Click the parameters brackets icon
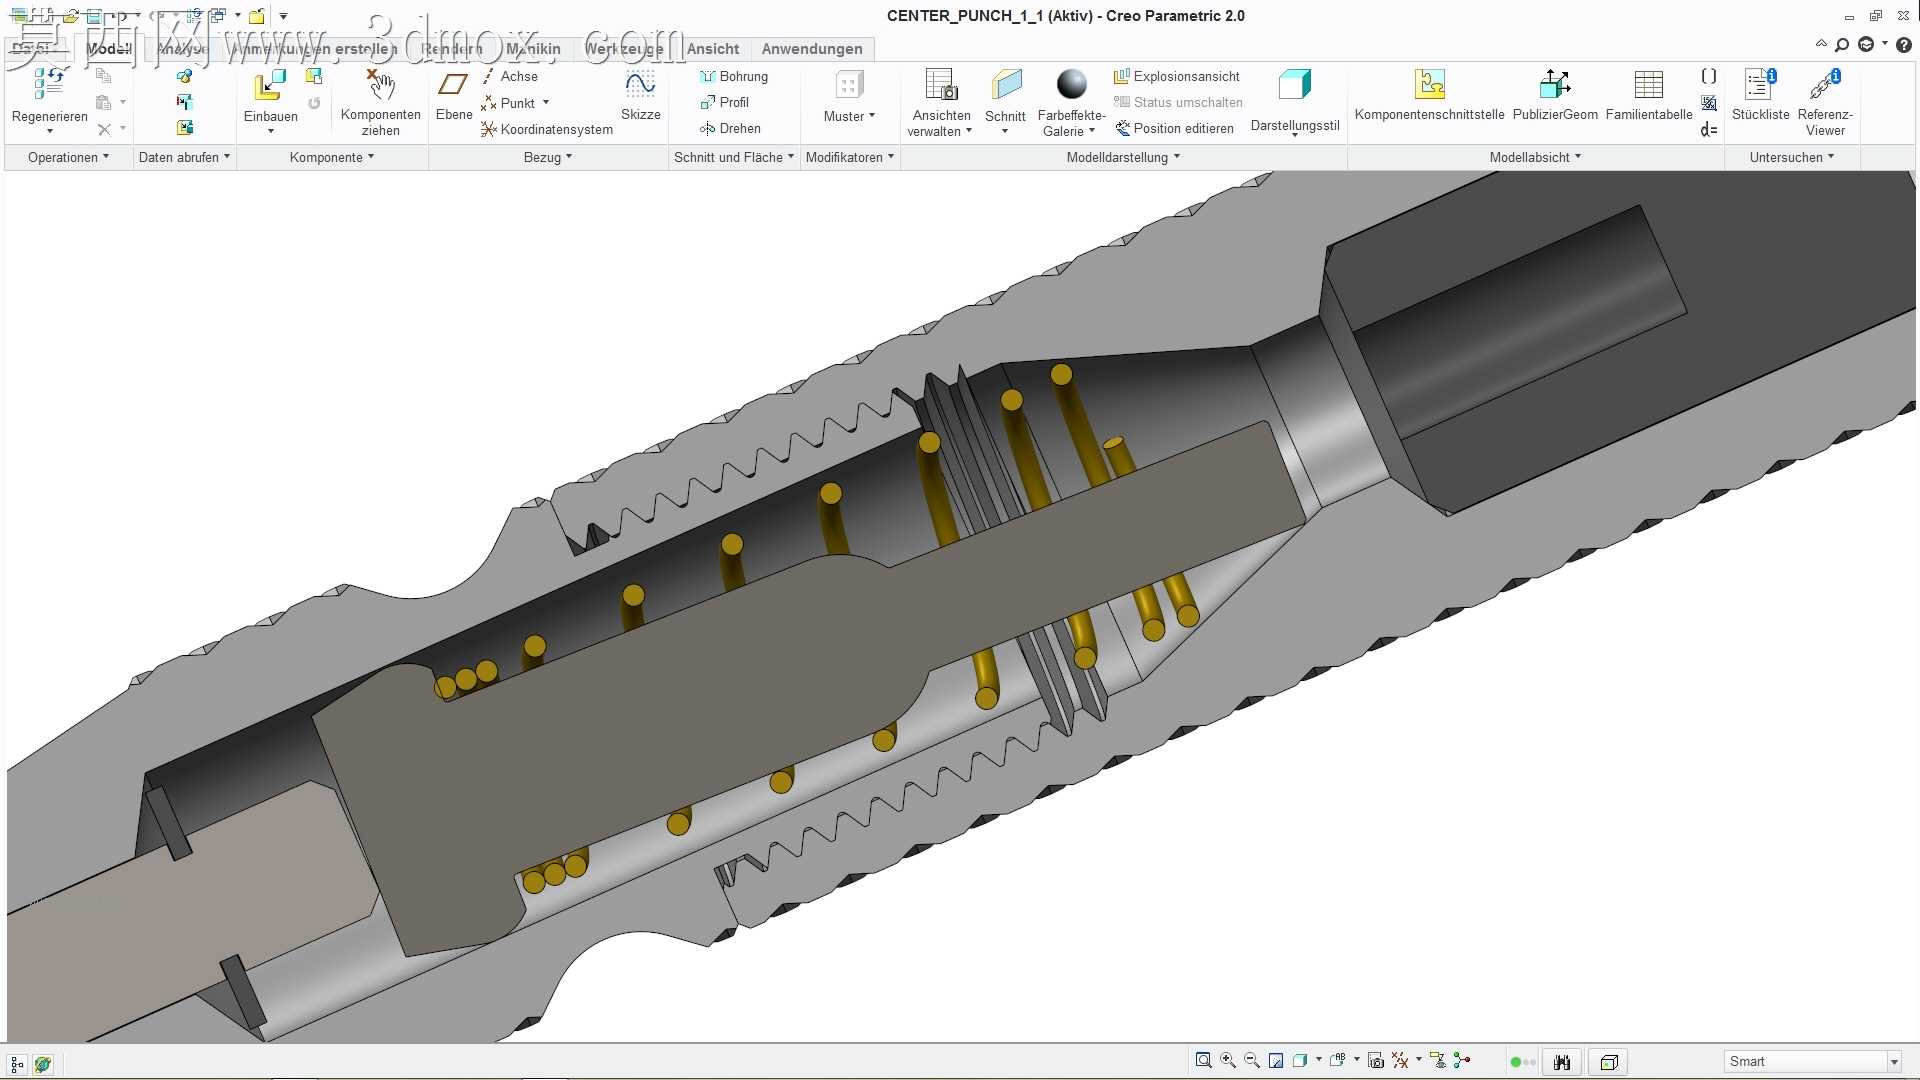Viewport: 1920px width, 1080px height. coord(1709,76)
